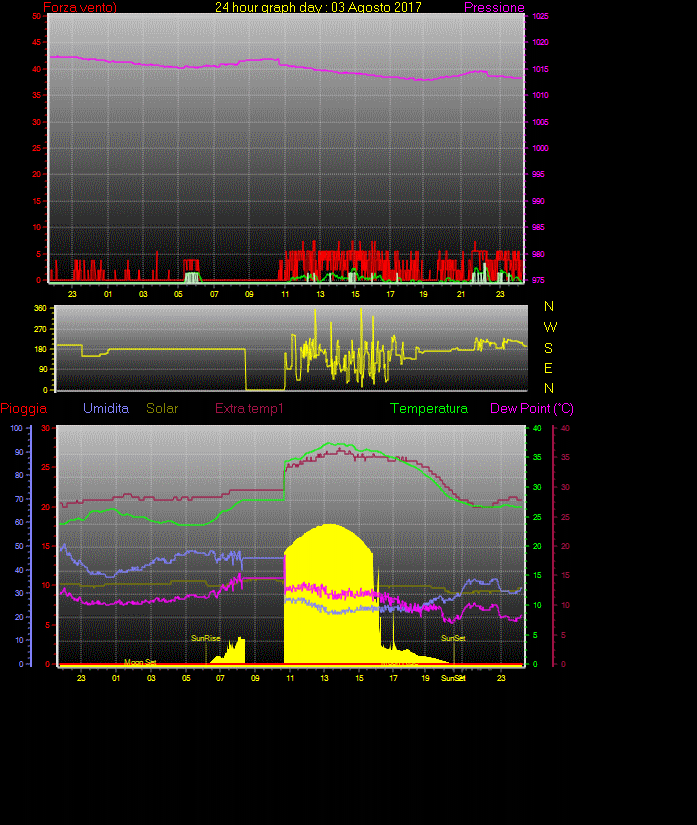Click the bottom 'N' compass label
The height and width of the screenshot is (825, 697).
point(549,388)
